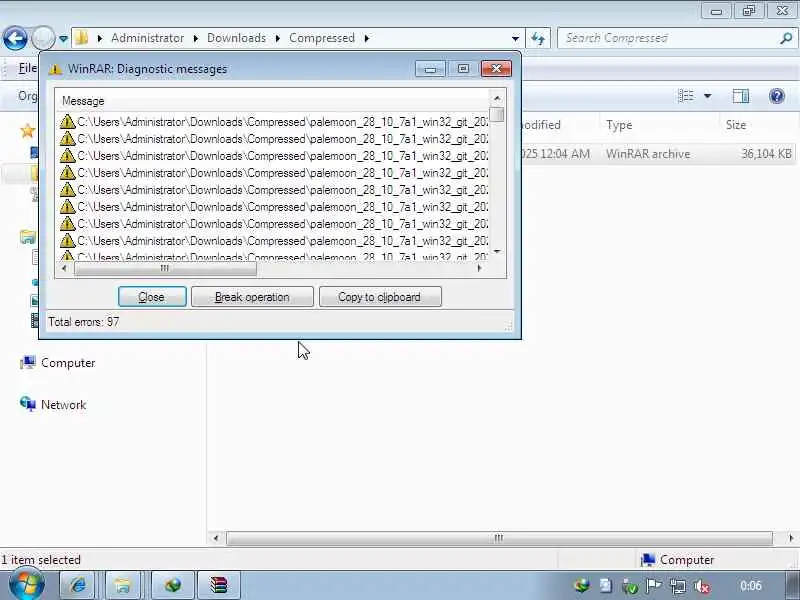
Task: Sort files by Size column
Action: (736, 125)
